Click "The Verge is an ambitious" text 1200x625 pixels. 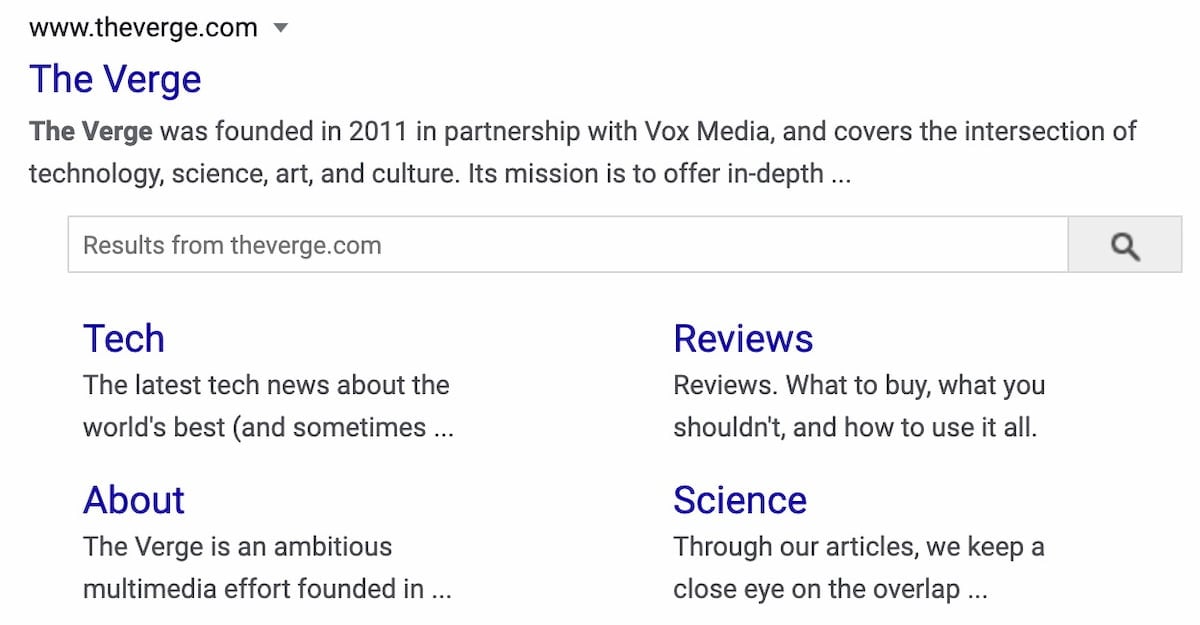point(237,547)
